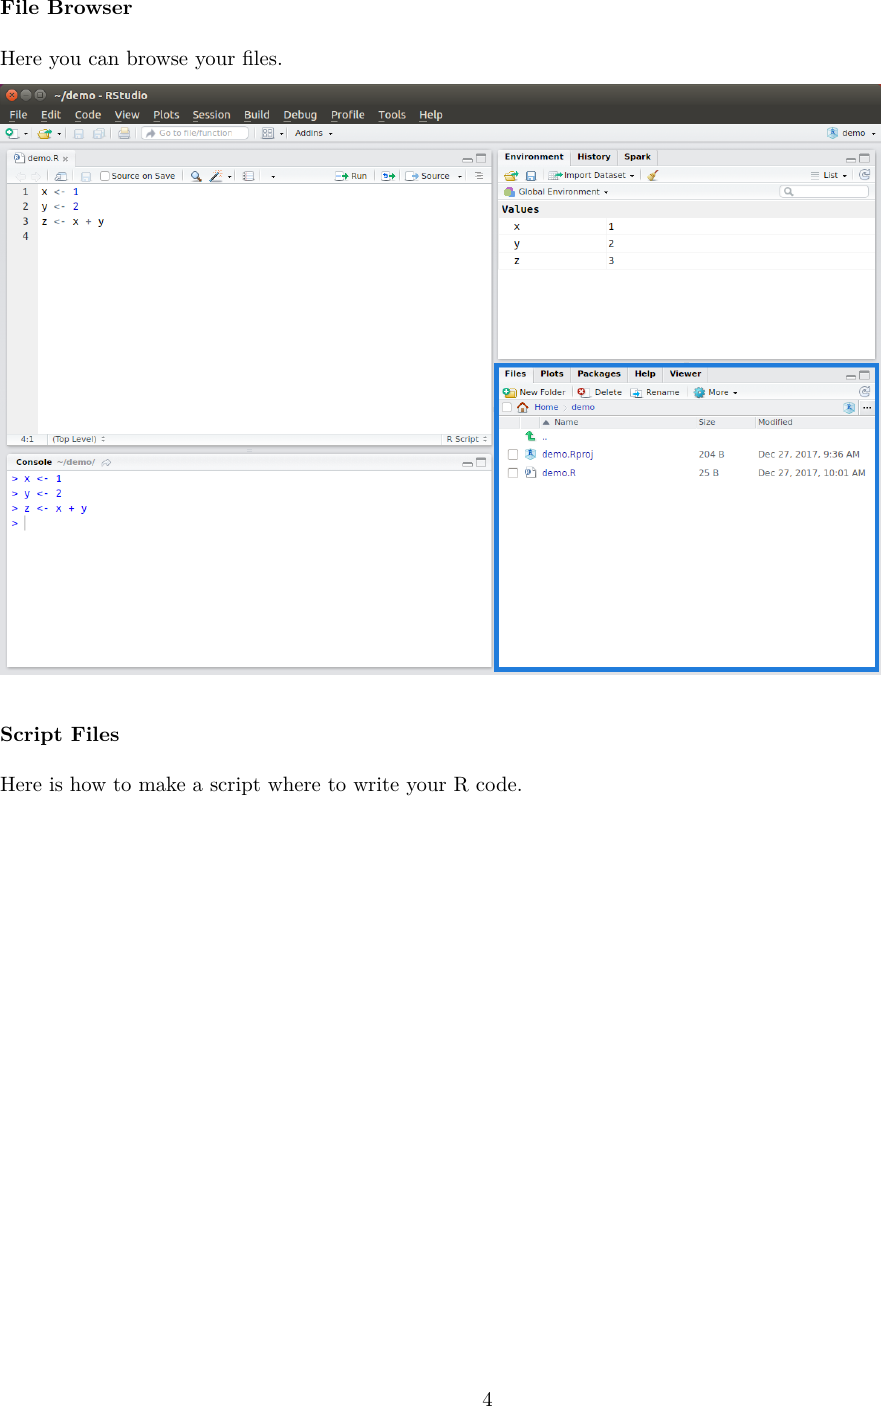
Task: Open the Source button dropdown arrow
Action: coord(460,176)
